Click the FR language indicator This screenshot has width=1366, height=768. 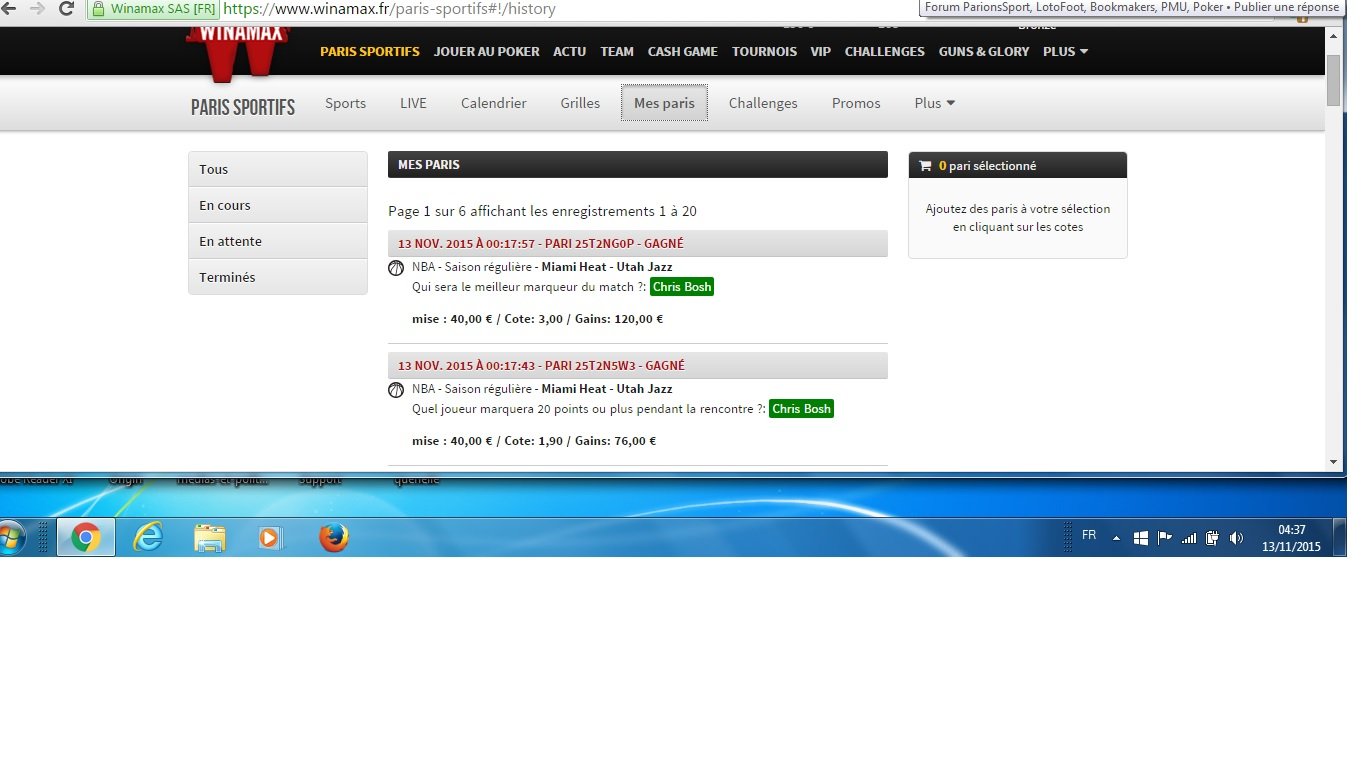1089,535
